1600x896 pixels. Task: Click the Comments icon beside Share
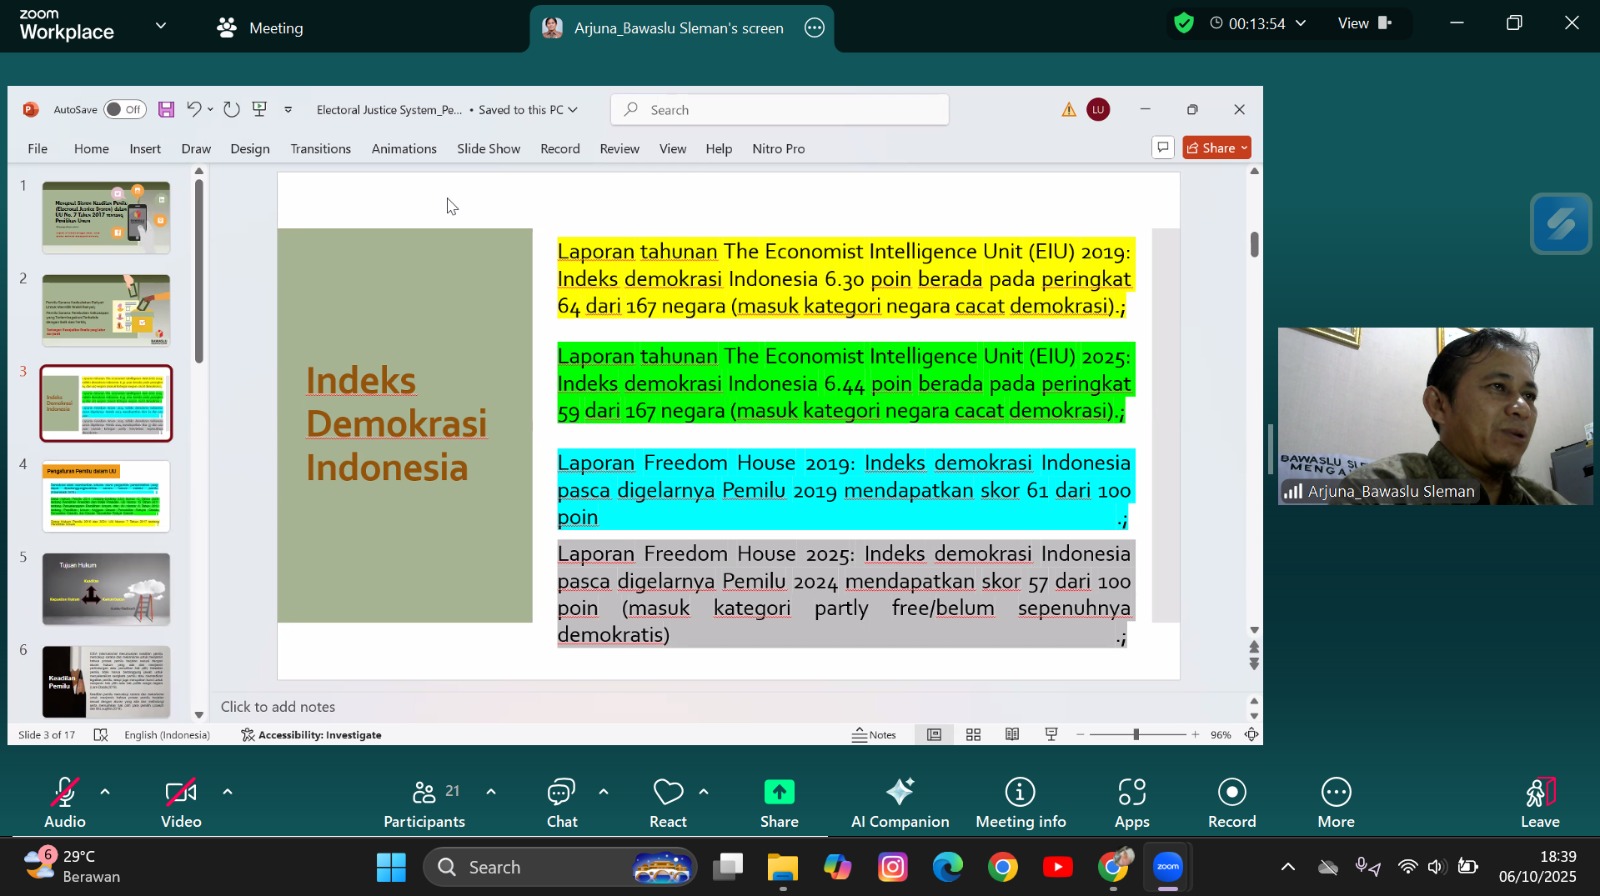click(1163, 148)
